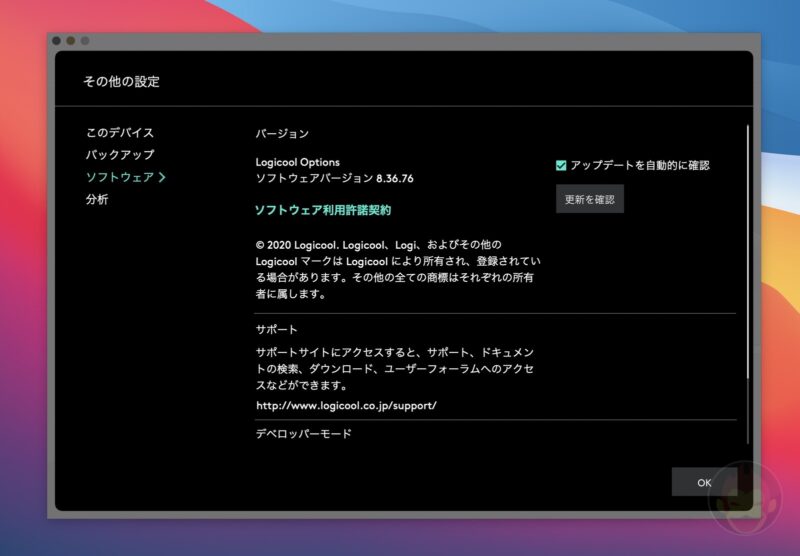800x556 pixels.
Task: Switch to the バックアップ section
Action: [x=119, y=155]
